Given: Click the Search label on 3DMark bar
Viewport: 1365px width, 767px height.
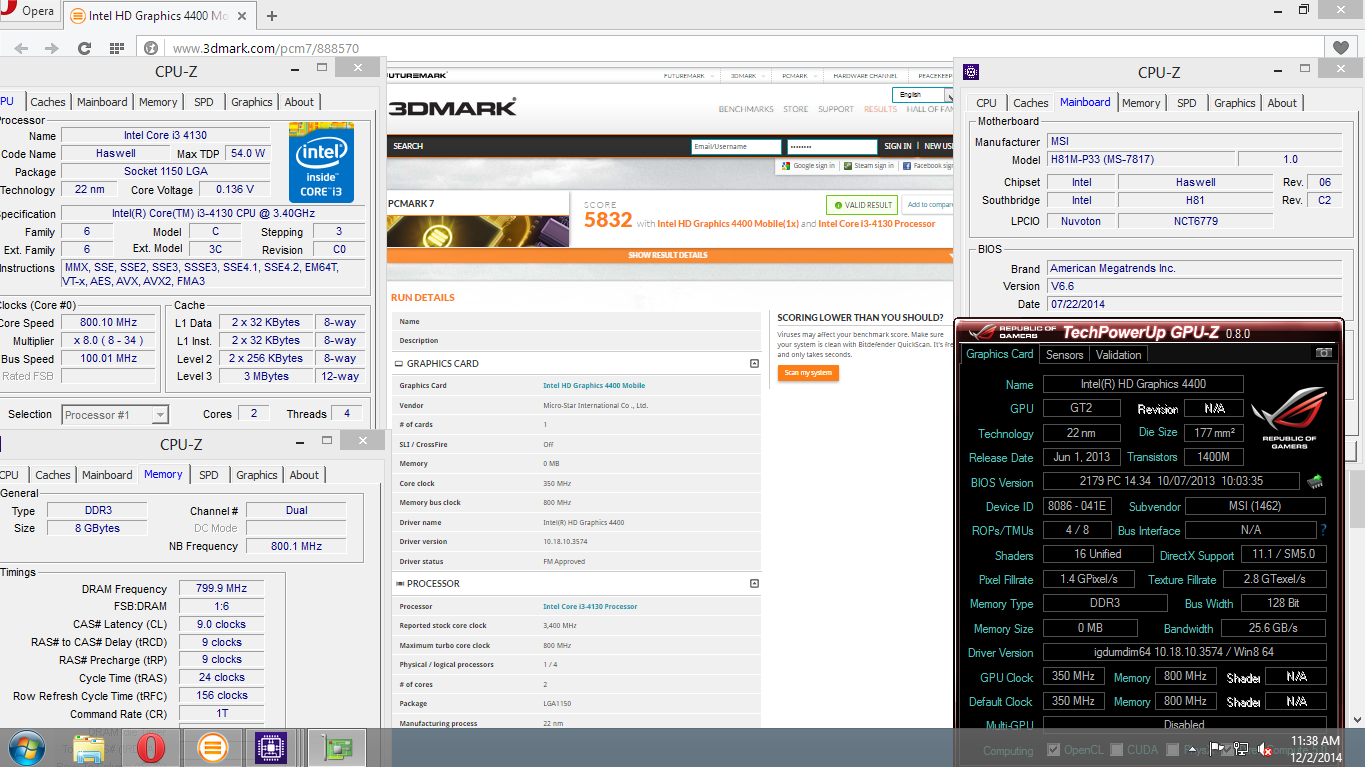Looking at the screenshot, I should [x=408, y=146].
